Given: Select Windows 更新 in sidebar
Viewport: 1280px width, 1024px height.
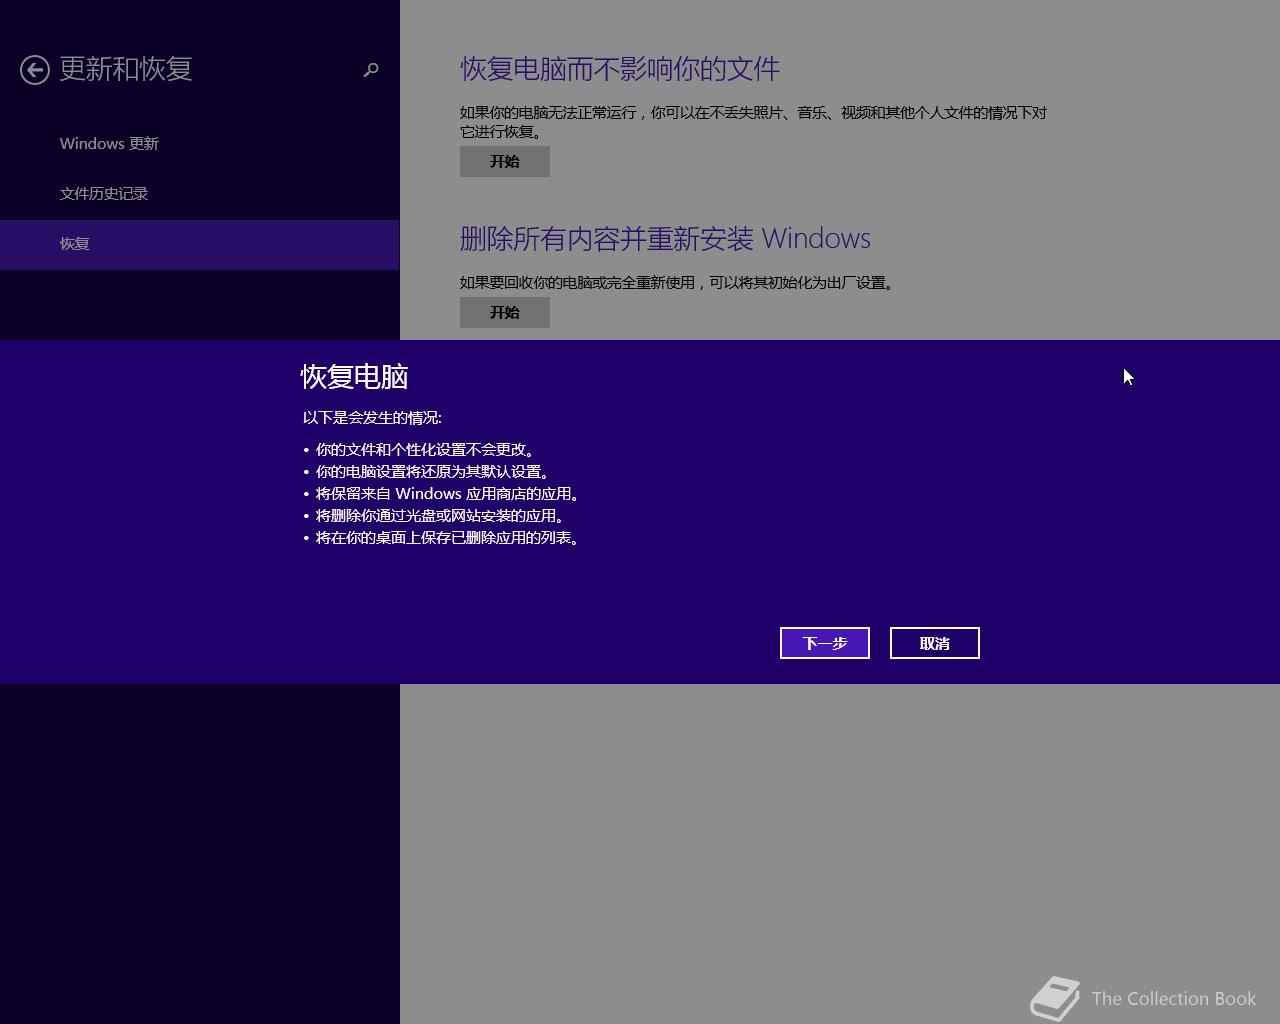Looking at the screenshot, I should [x=109, y=144].
